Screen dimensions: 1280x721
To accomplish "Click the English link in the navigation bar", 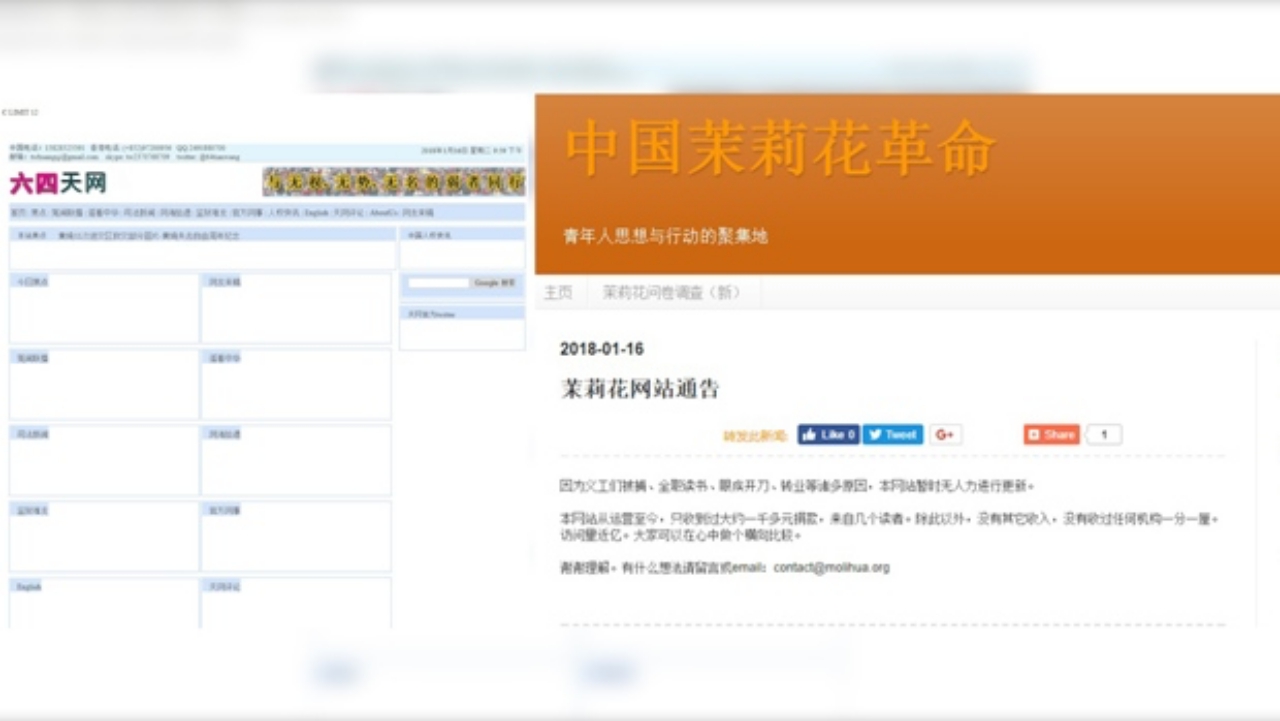I will point(316,213).
